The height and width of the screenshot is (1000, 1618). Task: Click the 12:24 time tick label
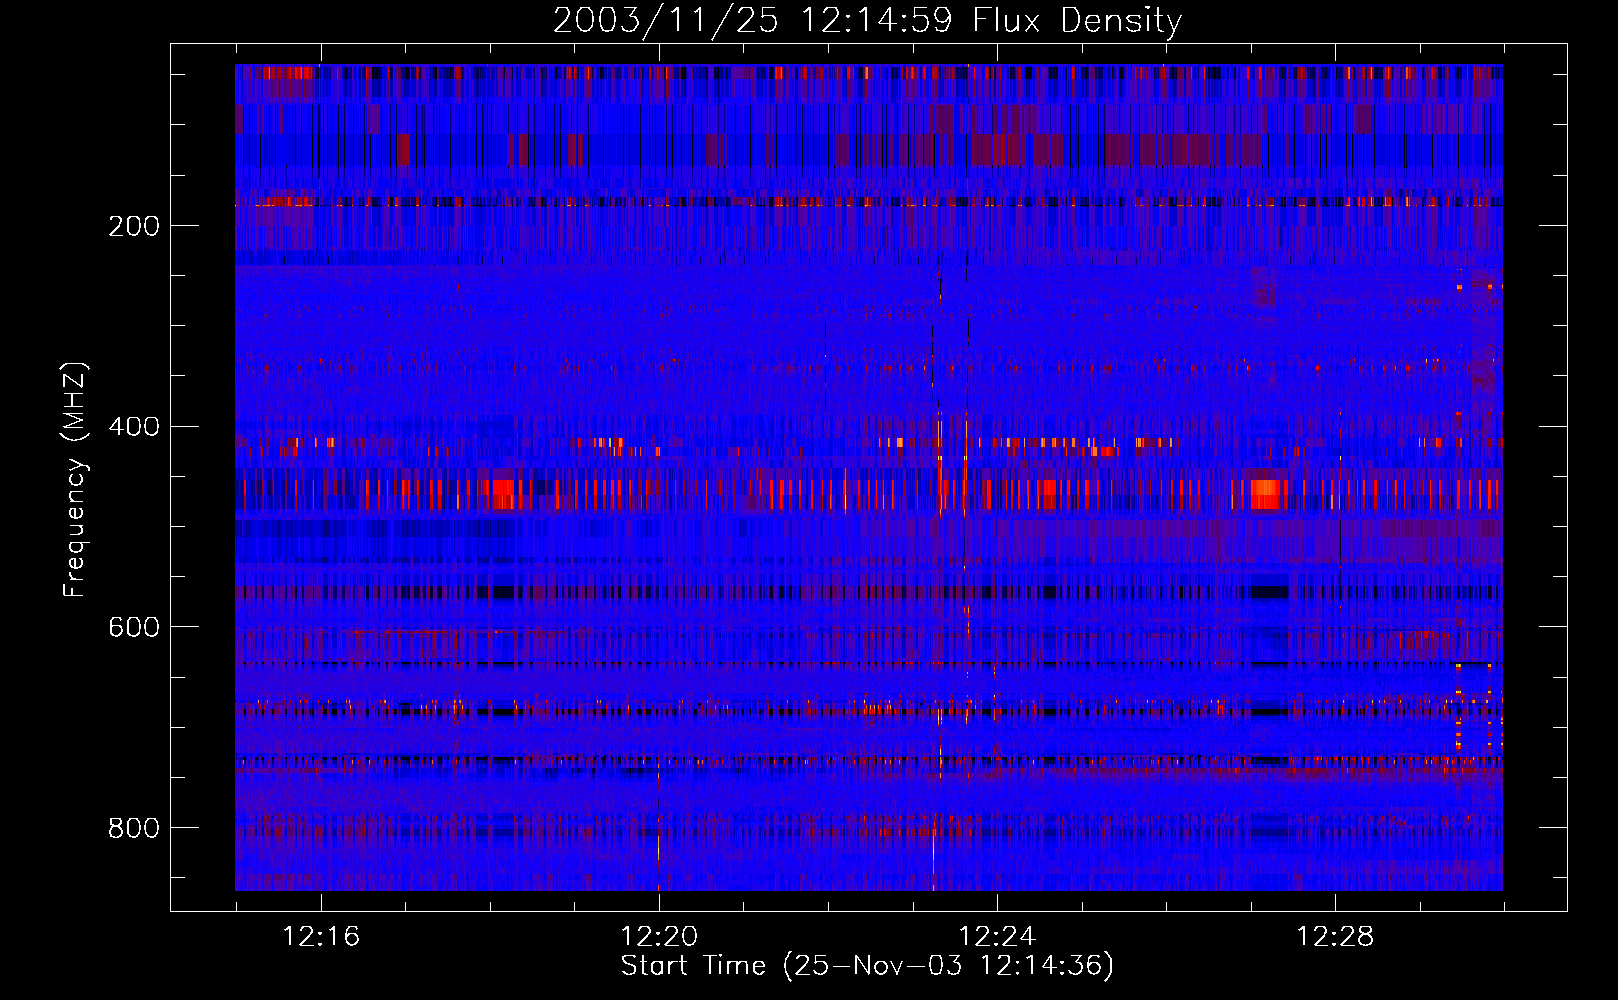(x=997, y=937)
